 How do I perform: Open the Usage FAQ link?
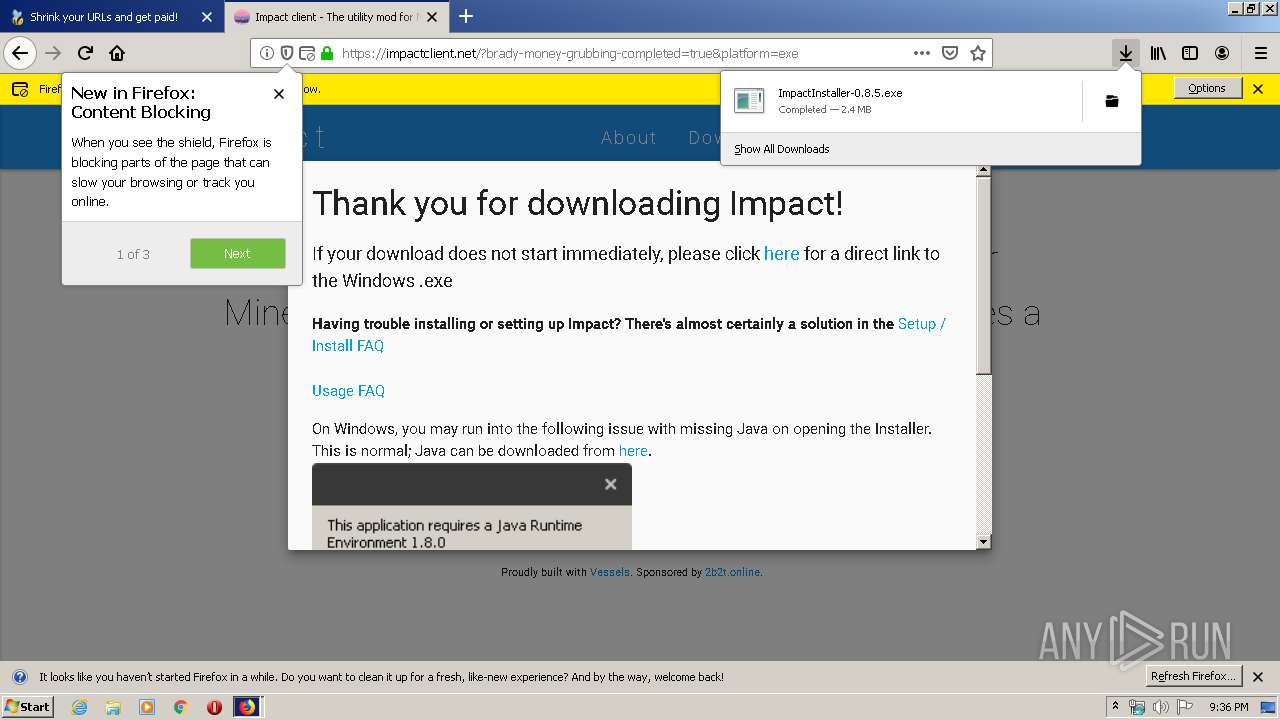348,391
